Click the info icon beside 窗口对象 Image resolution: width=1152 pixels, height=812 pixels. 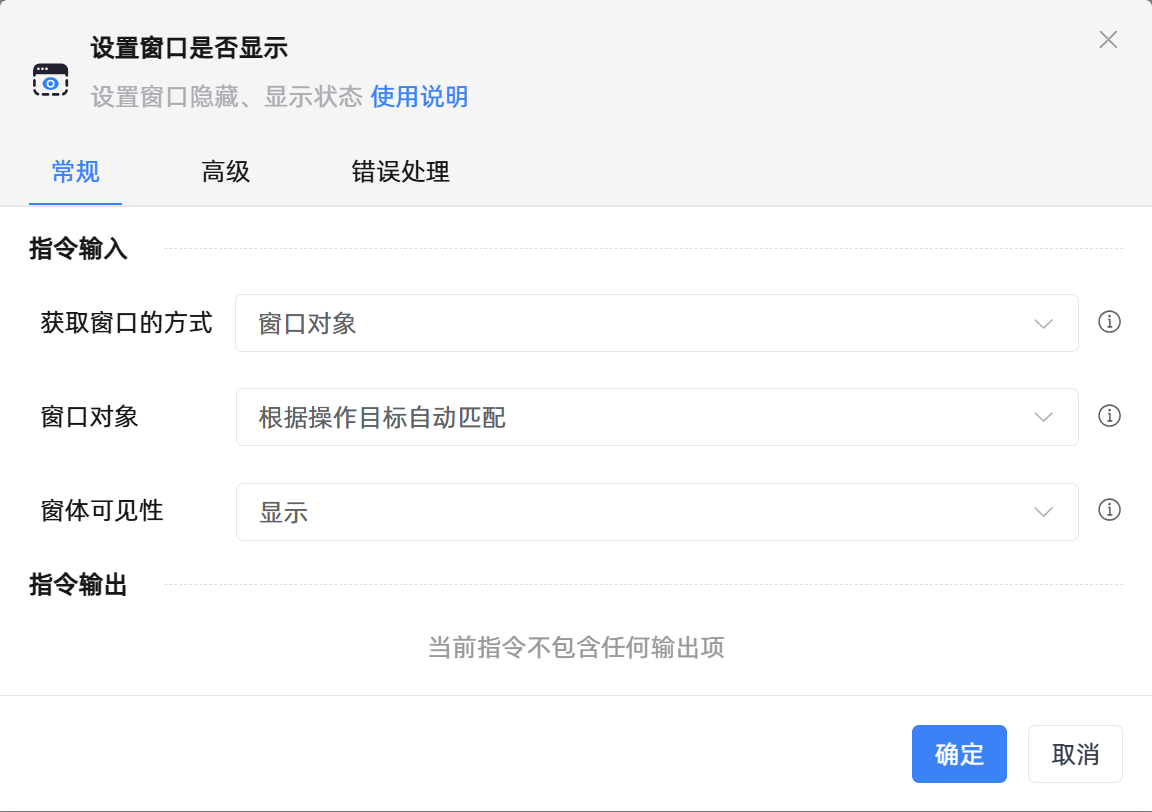click(x=1109, y=417)
